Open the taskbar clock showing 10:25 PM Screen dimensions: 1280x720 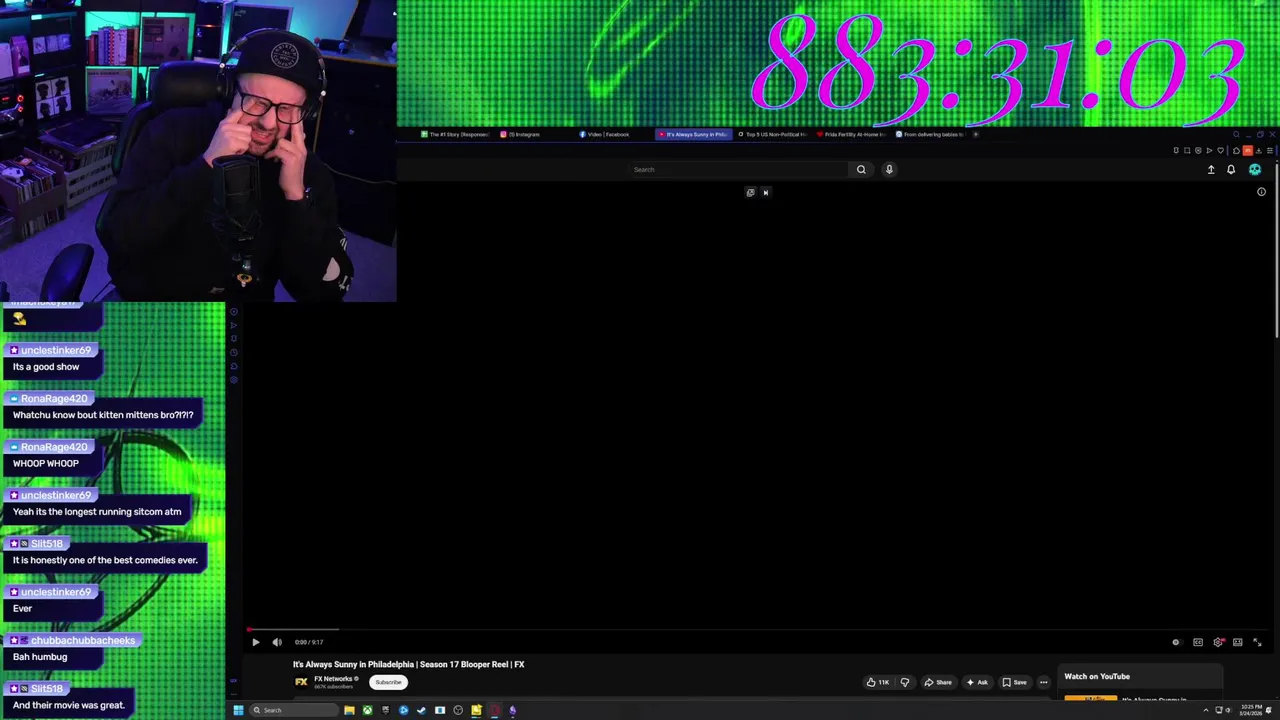click(1251, 710)
